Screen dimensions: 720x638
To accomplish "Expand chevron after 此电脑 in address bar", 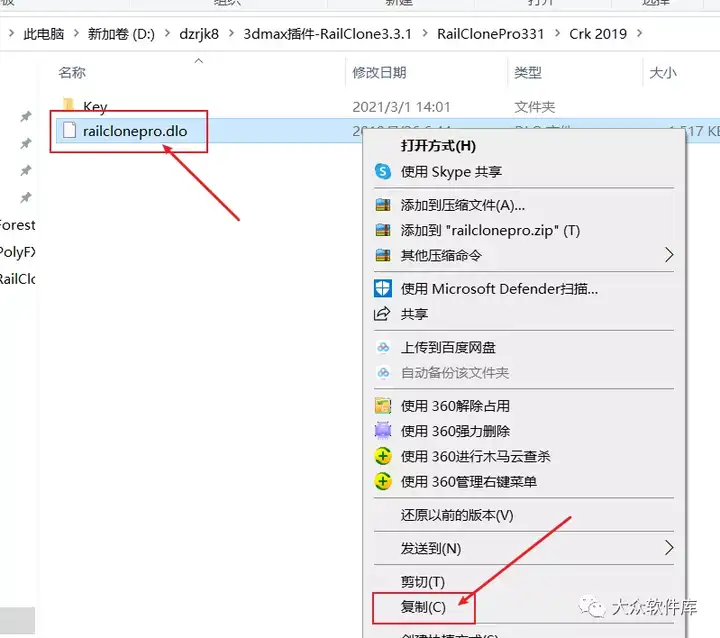I will point(76,34).
